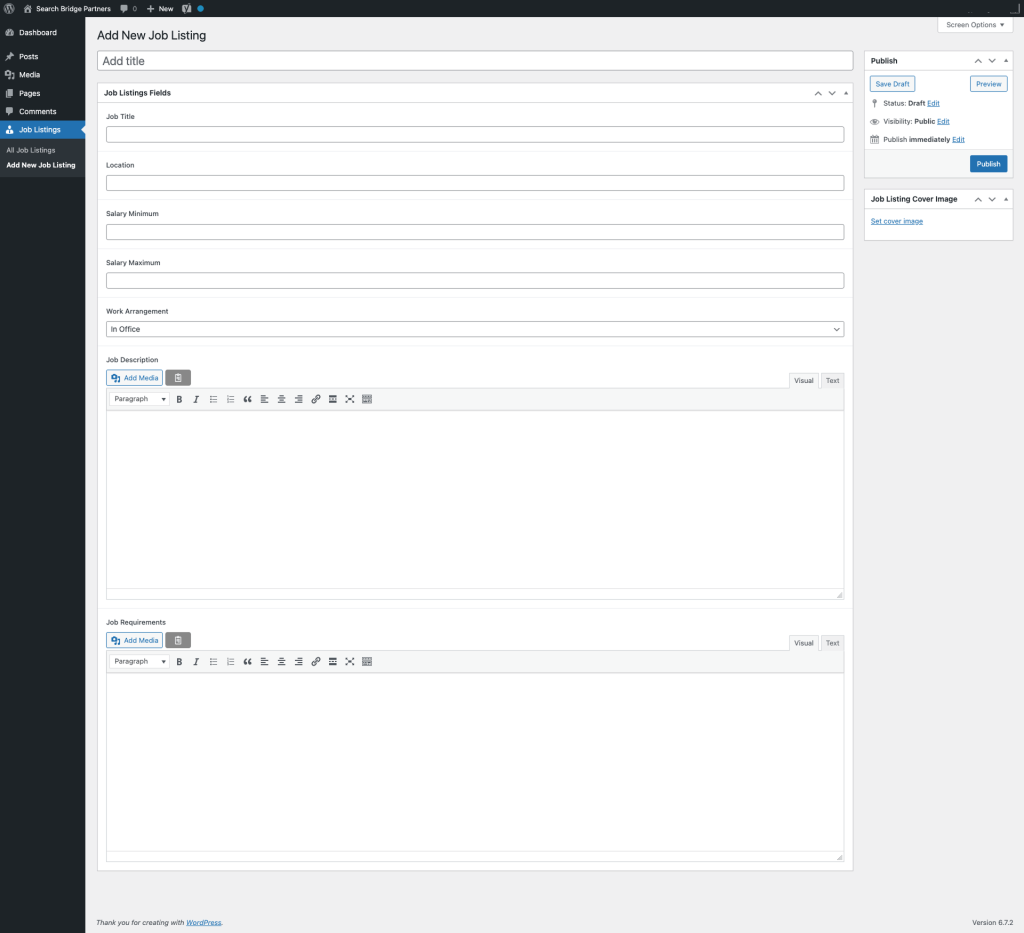Click Set cover image link
This screenshot has width=1024, height=933.
pyautogui.click(x=897, y=221)
